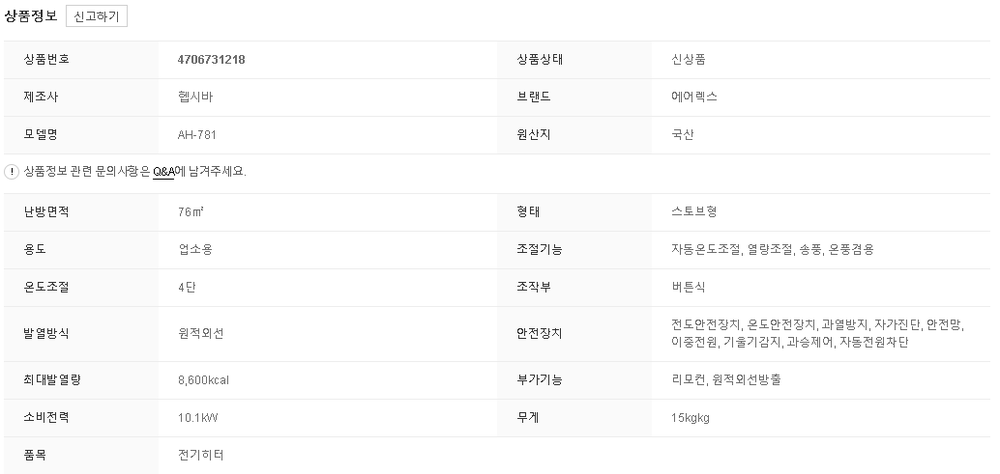Click the power consumption value 10.1kW
The height and width of the screenshot is (474, 1000).
tap(198, 417)
